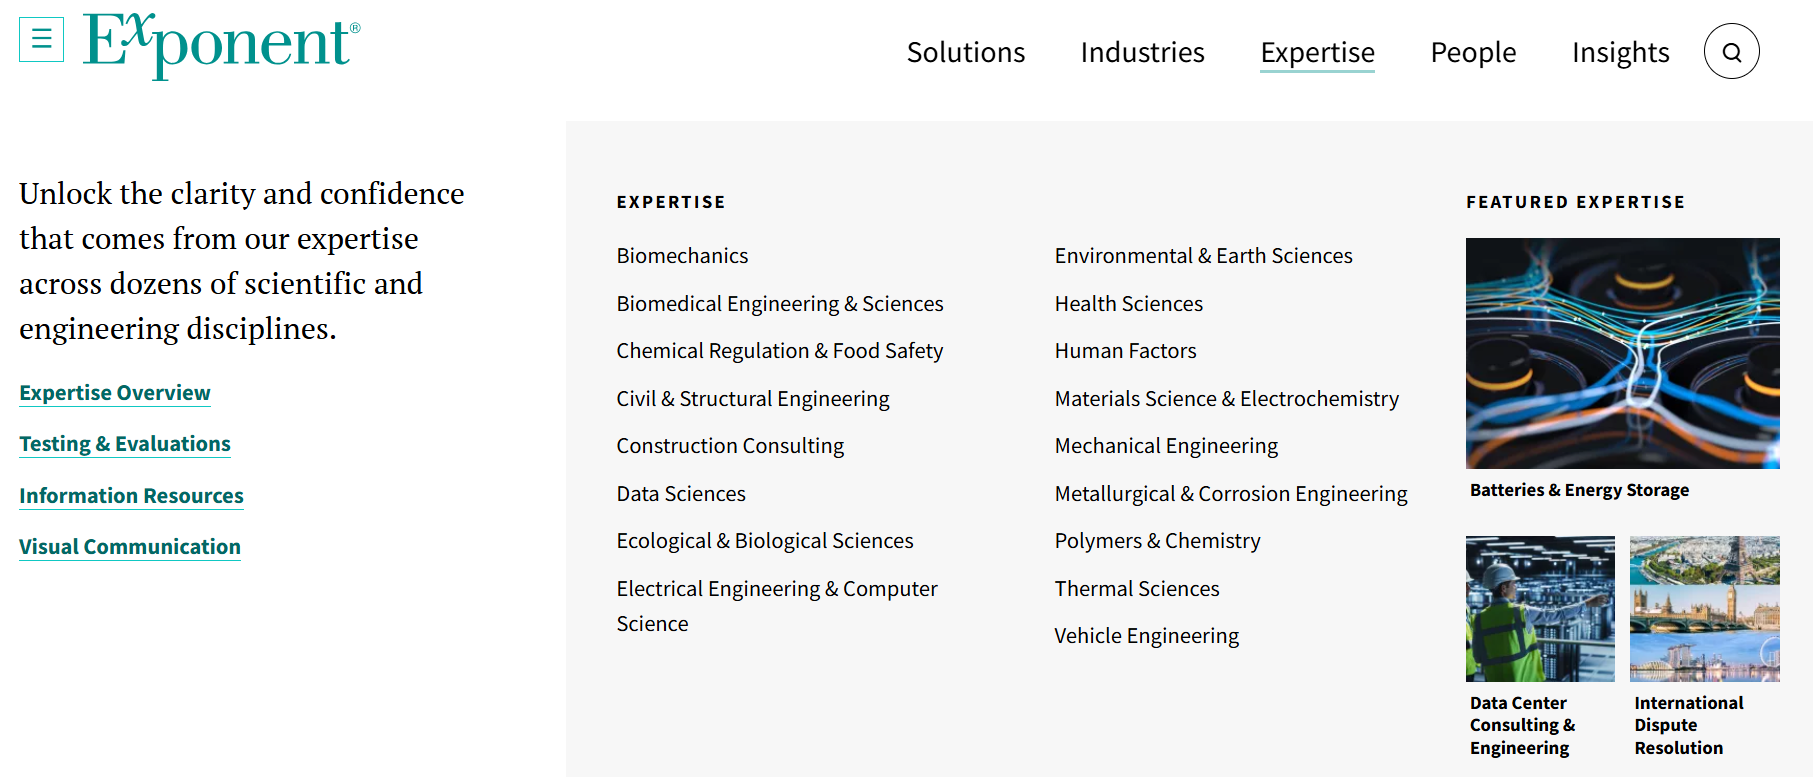Open the Insights menu
Image resolution: width=1813 pixels, height=777 pixels.
(1620, 53)
